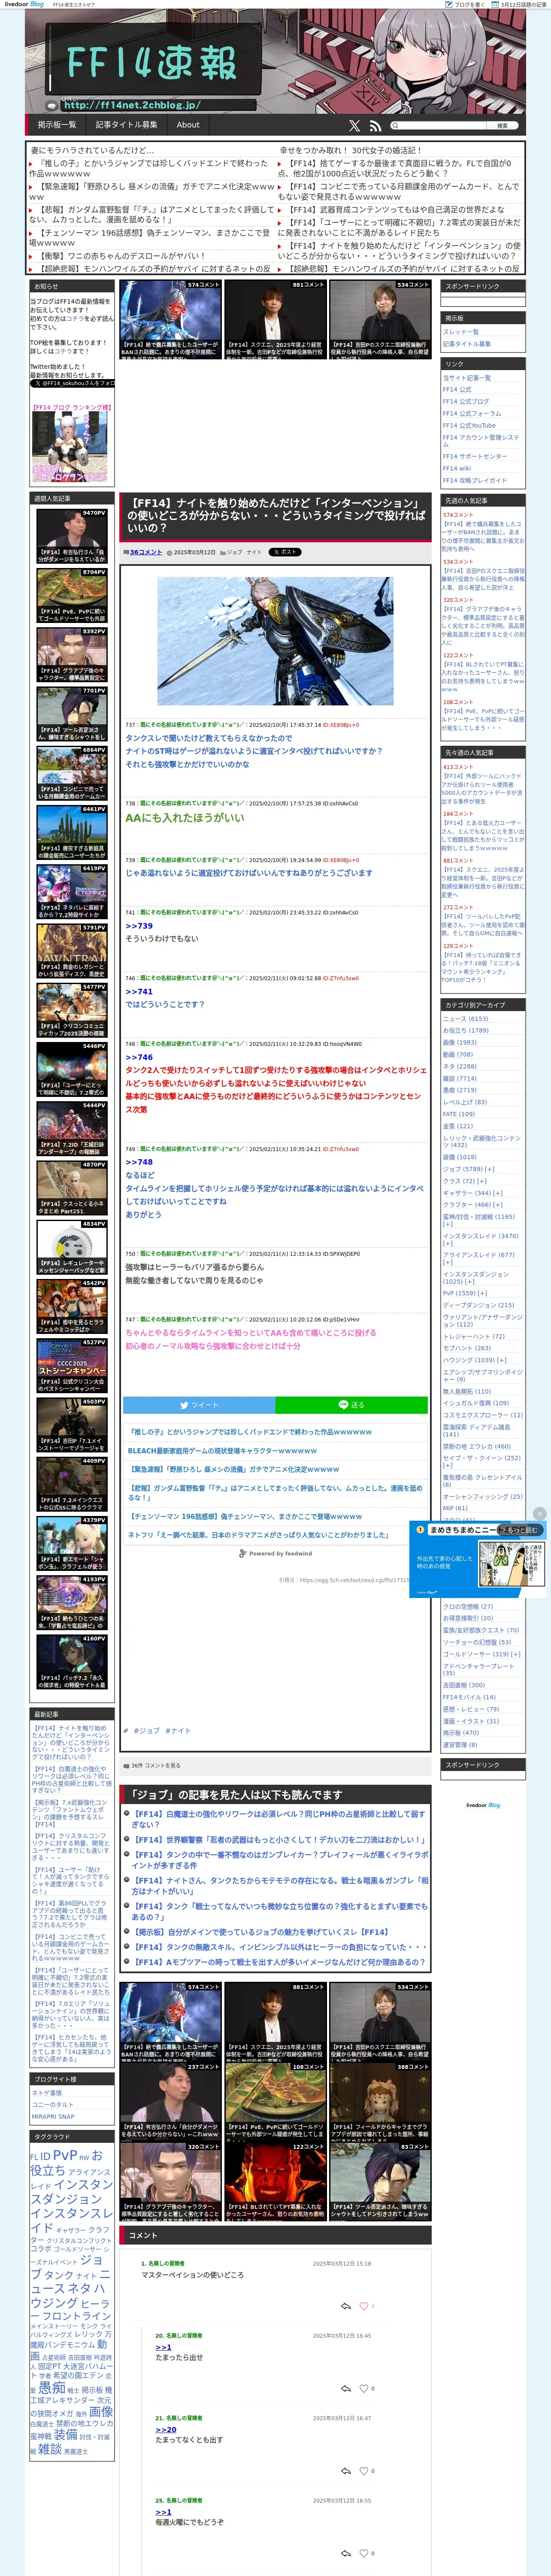This screenshot has width=551, height=2576.
Task: Click the 検索 search button
Action: point(503,126)
